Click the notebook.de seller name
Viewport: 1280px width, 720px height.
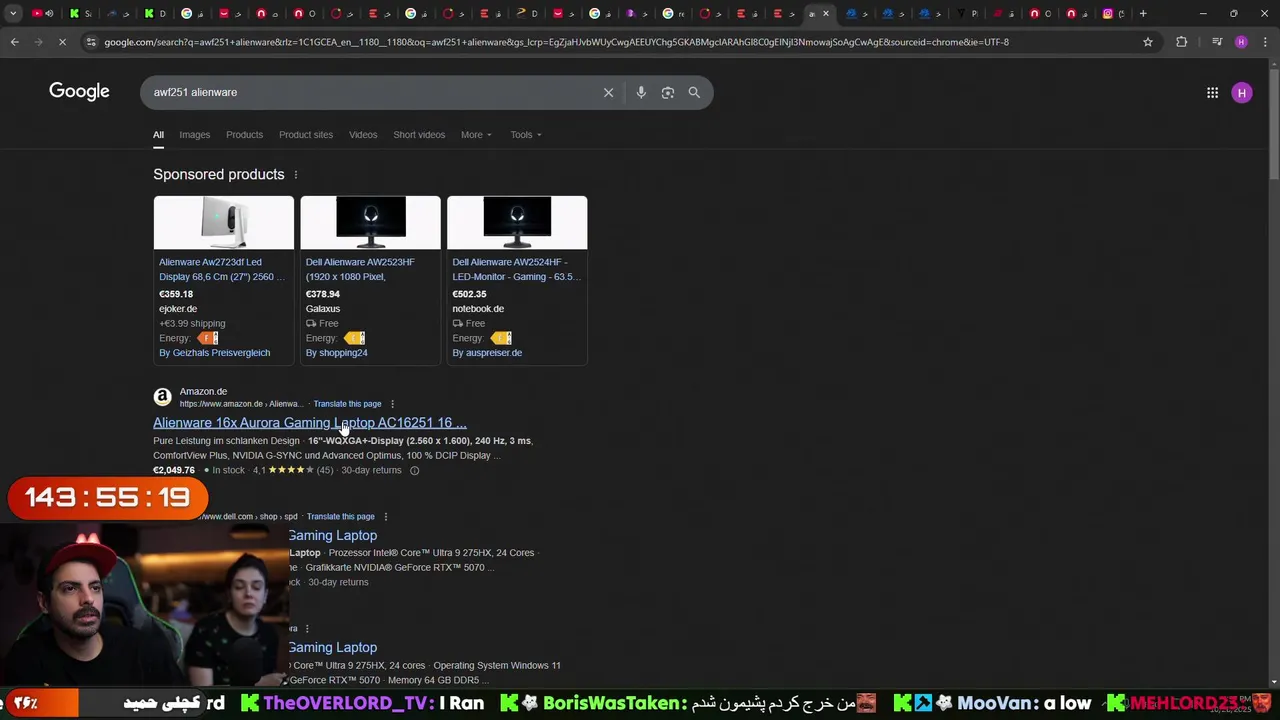point(478,309)
